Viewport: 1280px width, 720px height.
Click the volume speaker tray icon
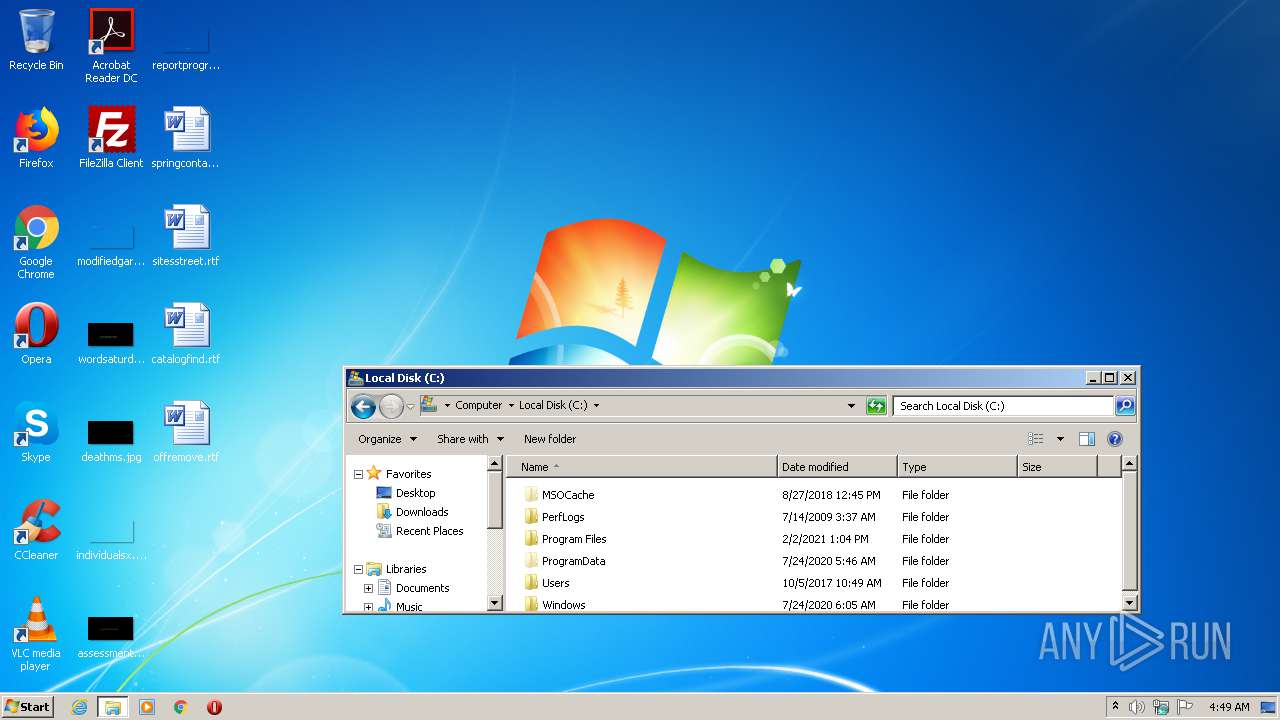[1137, 707]
